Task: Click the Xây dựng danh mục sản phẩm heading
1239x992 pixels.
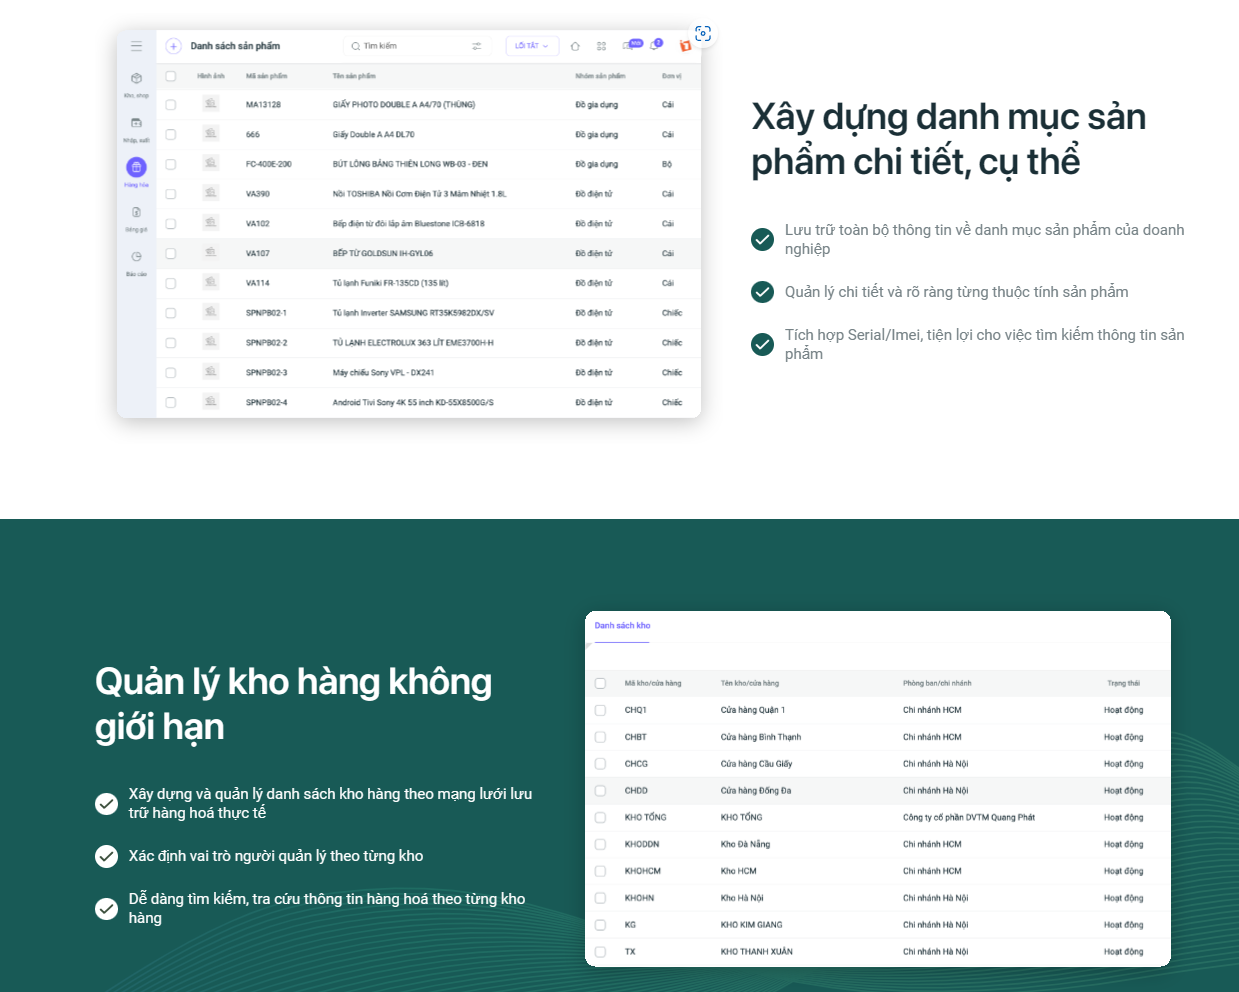Action: [x=949, y=139]
